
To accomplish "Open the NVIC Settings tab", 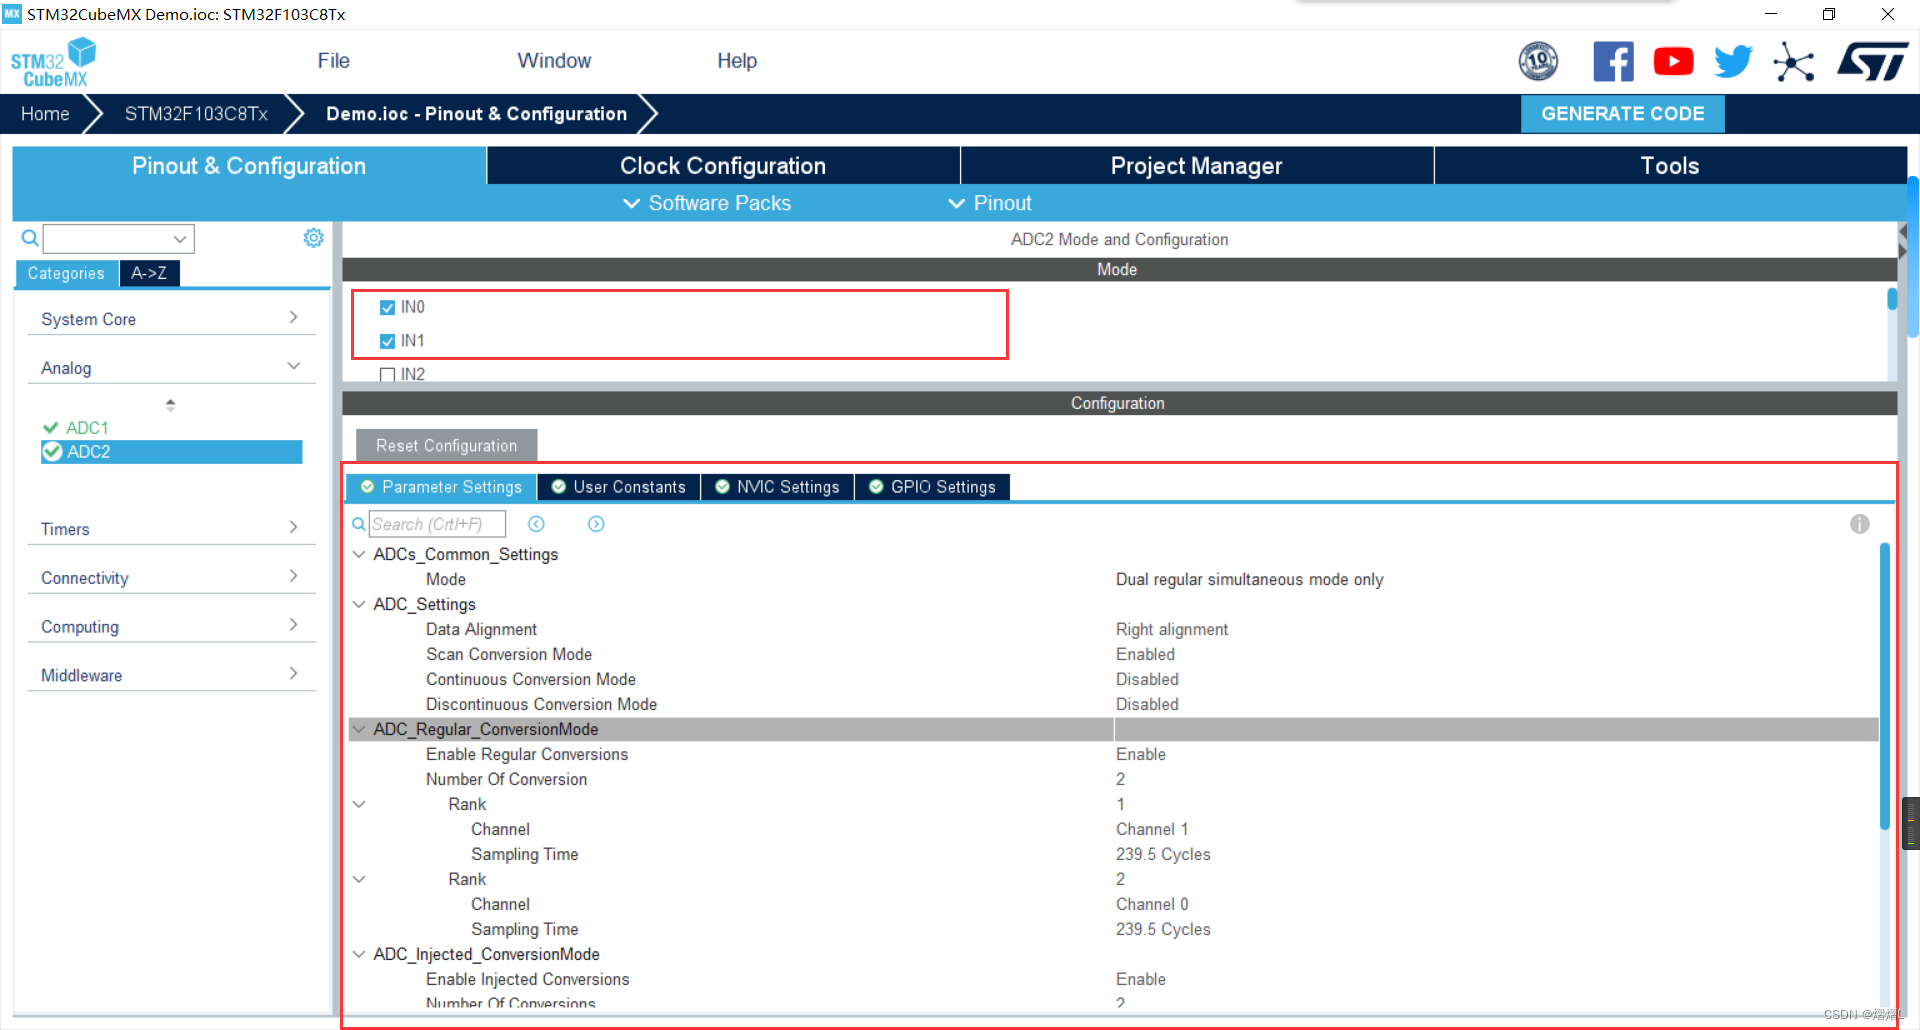I will point(778,487).
